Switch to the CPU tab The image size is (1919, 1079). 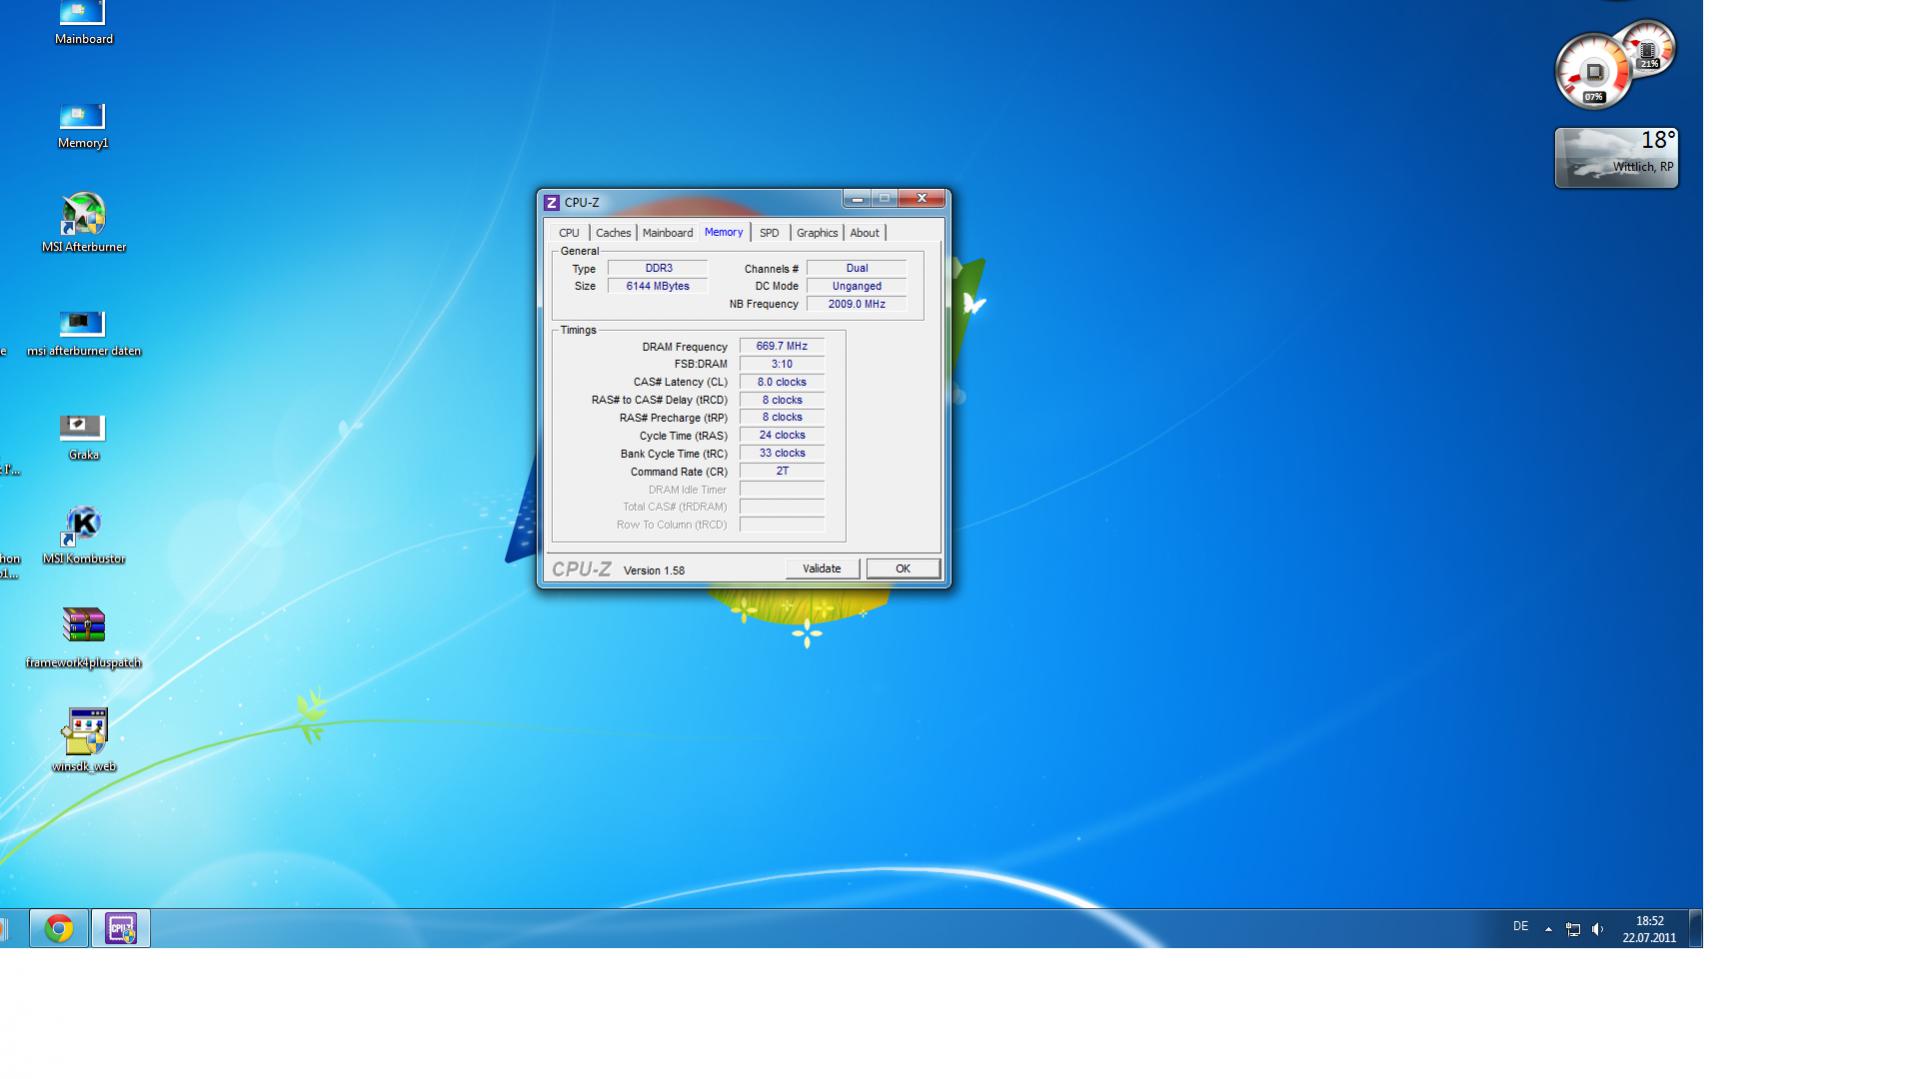tap(569, 233)
